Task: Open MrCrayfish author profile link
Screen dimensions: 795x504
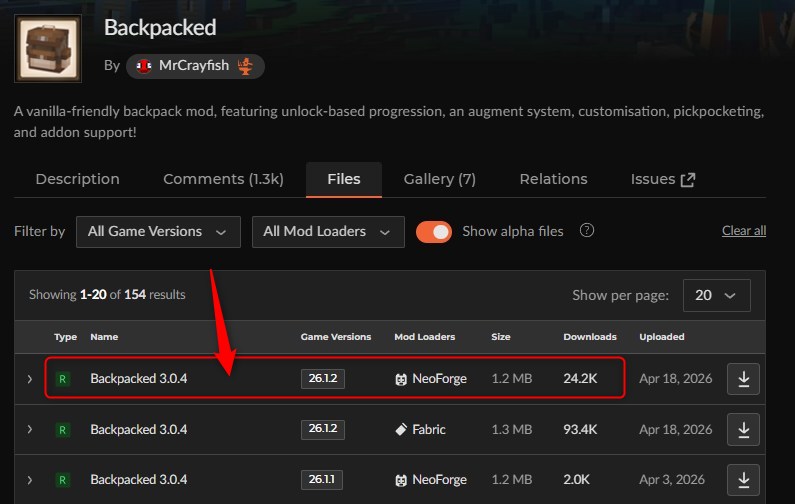Action: pos(194,65)
